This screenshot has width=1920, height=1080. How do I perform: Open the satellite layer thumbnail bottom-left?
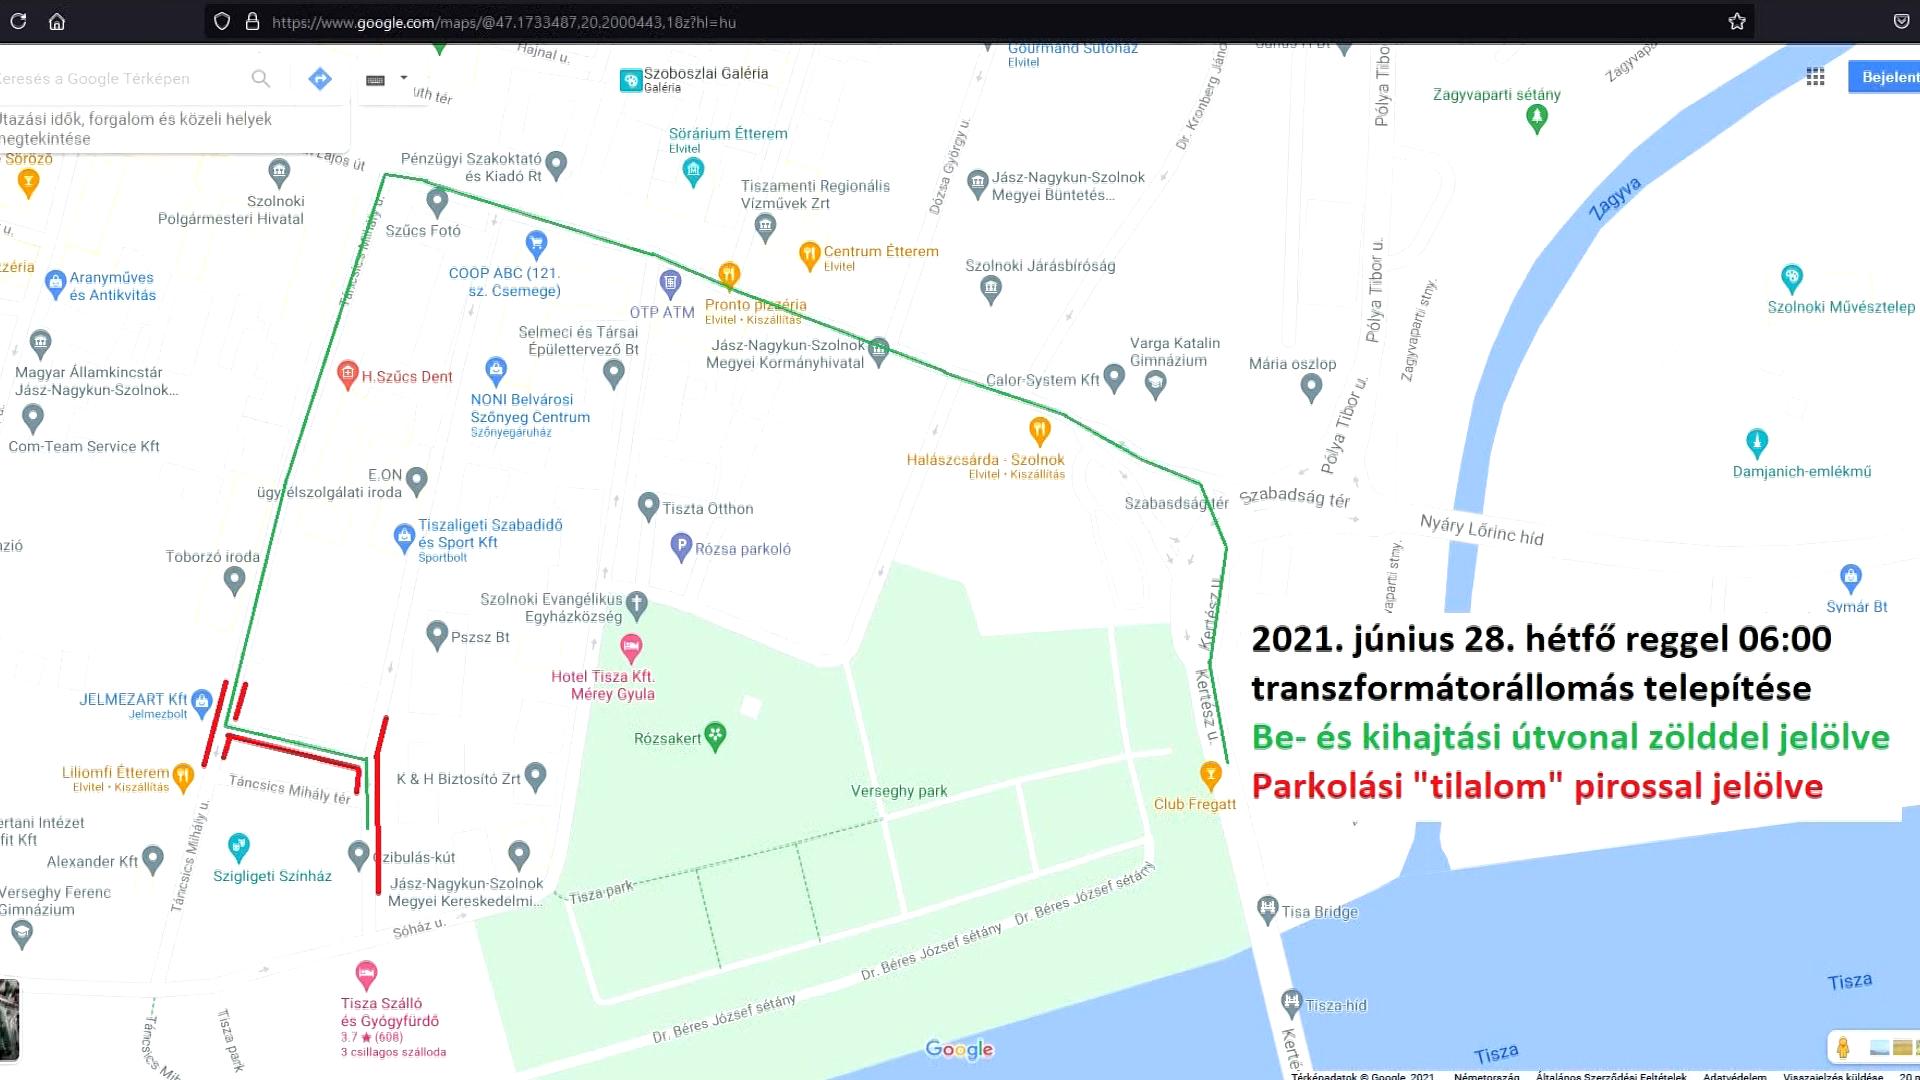pyautogui.click(x=9, y=1020)
